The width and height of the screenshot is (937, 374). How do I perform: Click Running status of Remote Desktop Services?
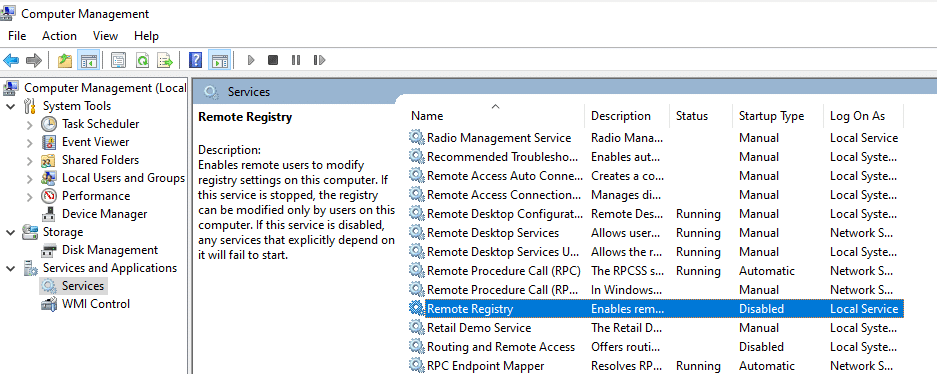[698, 232]
